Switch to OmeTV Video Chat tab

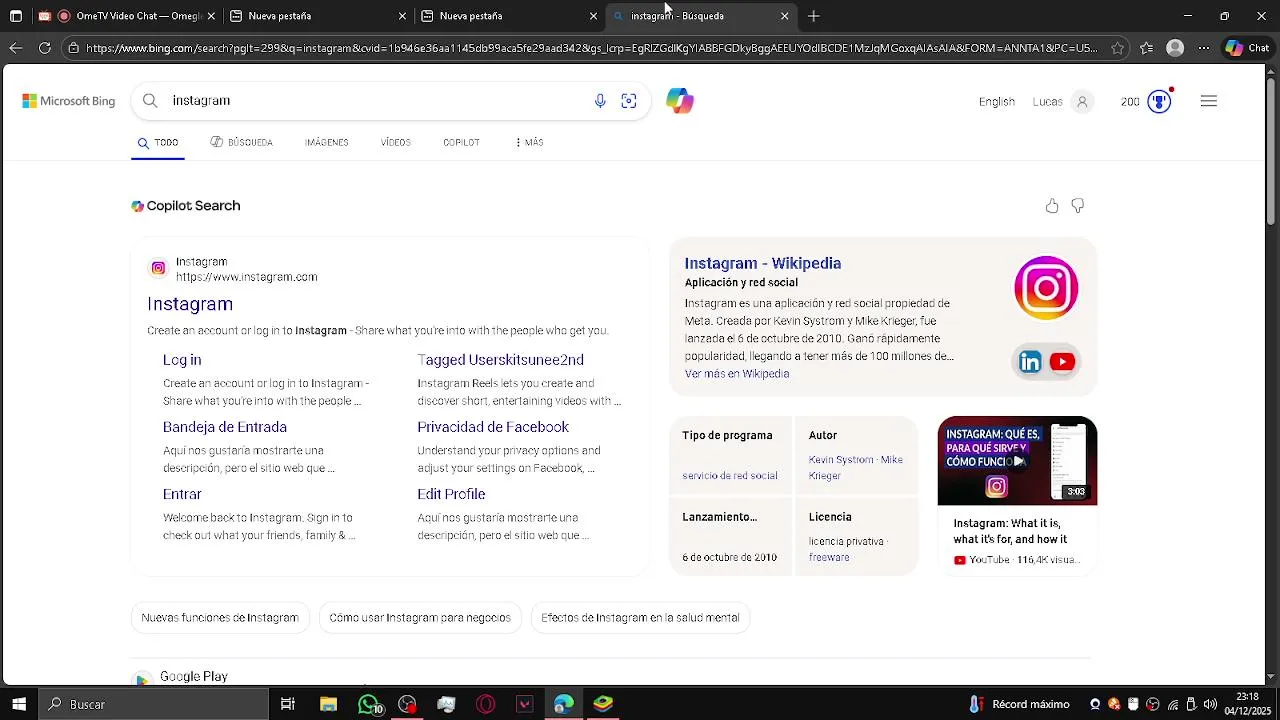(x=125, y=16)
